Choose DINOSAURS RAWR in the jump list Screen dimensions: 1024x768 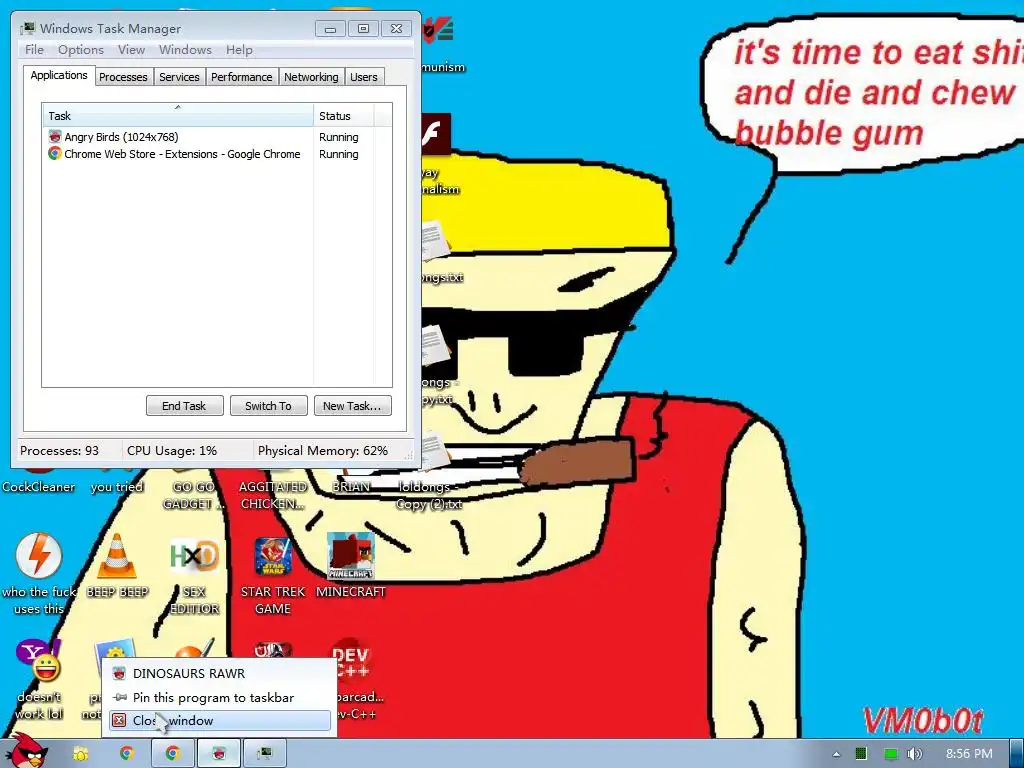[x=220, y=673]
